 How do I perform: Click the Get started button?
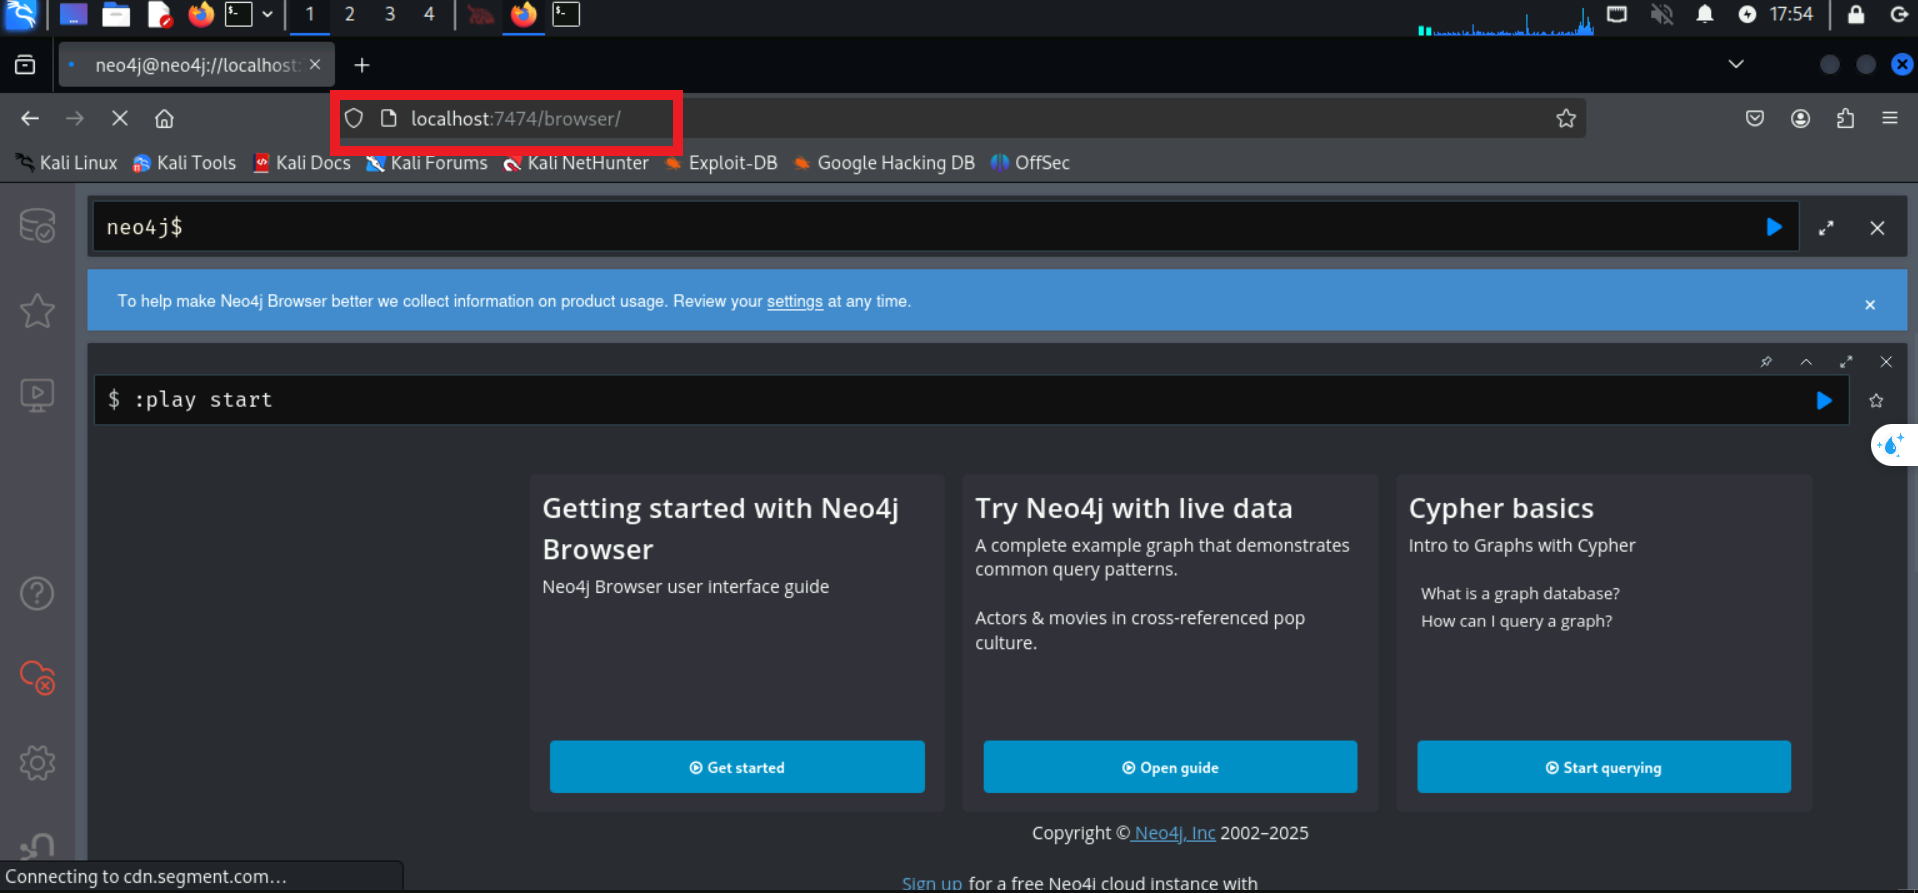[737, 767]
